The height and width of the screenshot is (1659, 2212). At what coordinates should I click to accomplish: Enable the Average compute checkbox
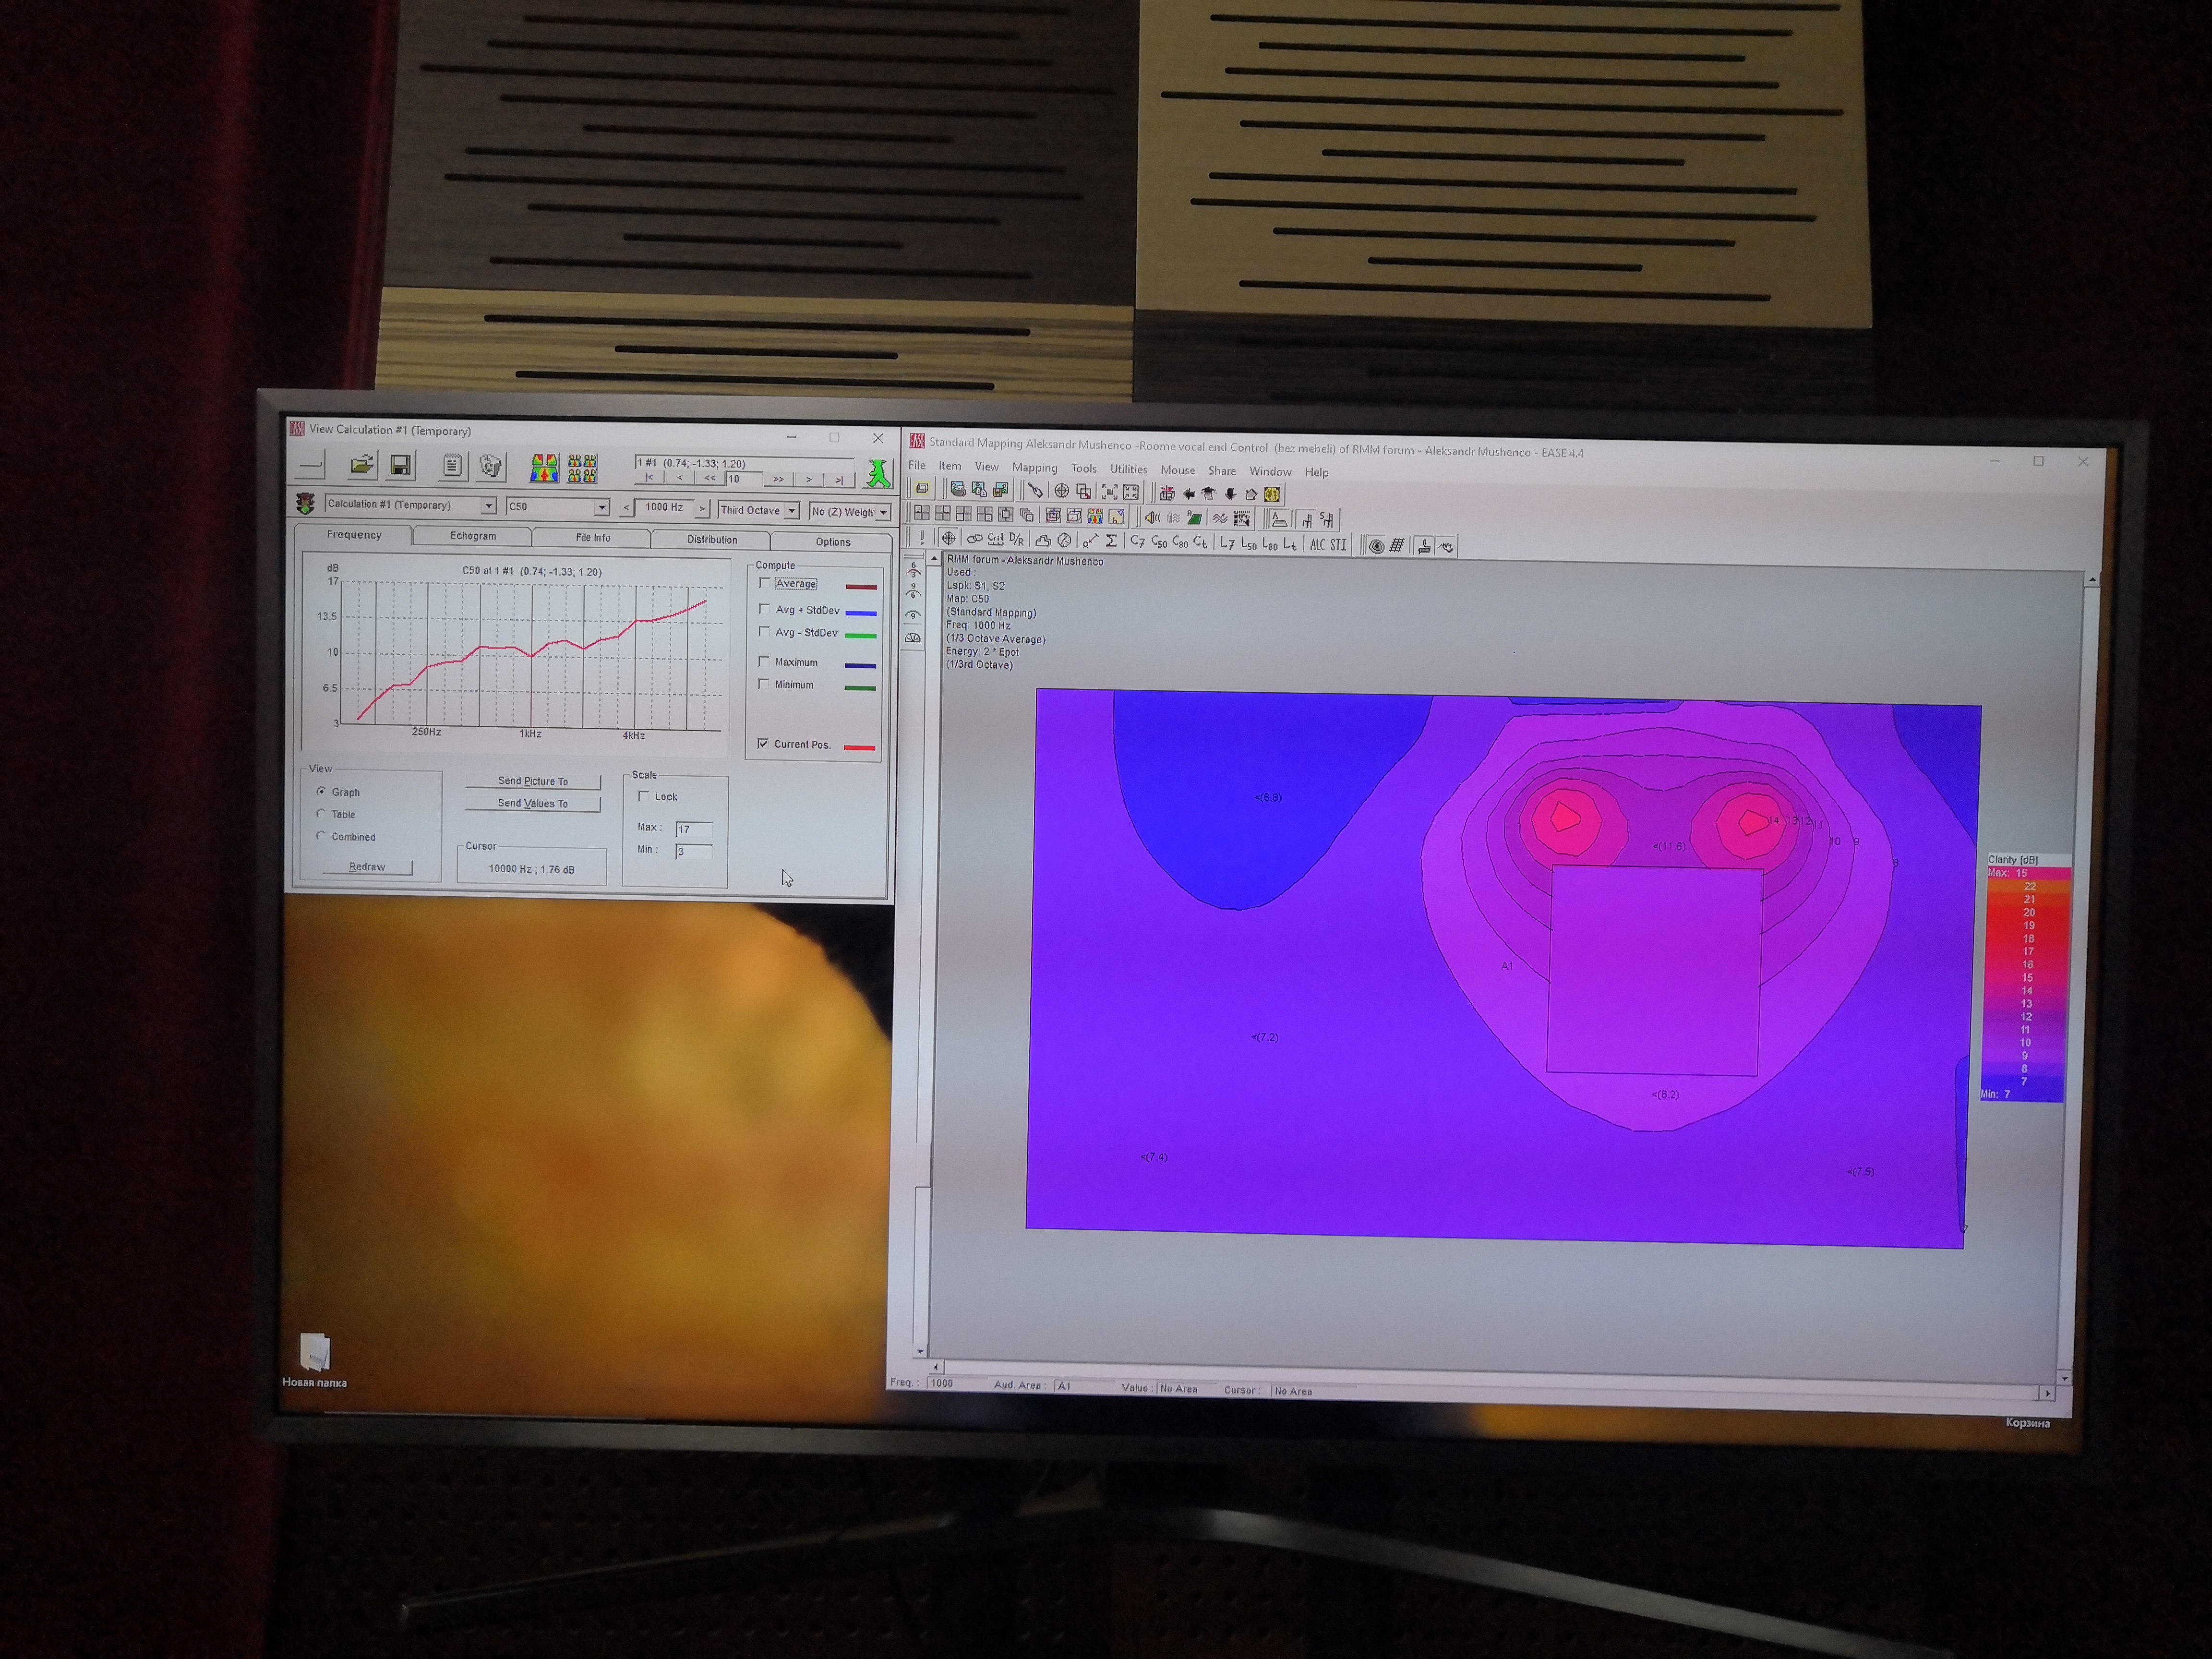(x=765, y=583)
